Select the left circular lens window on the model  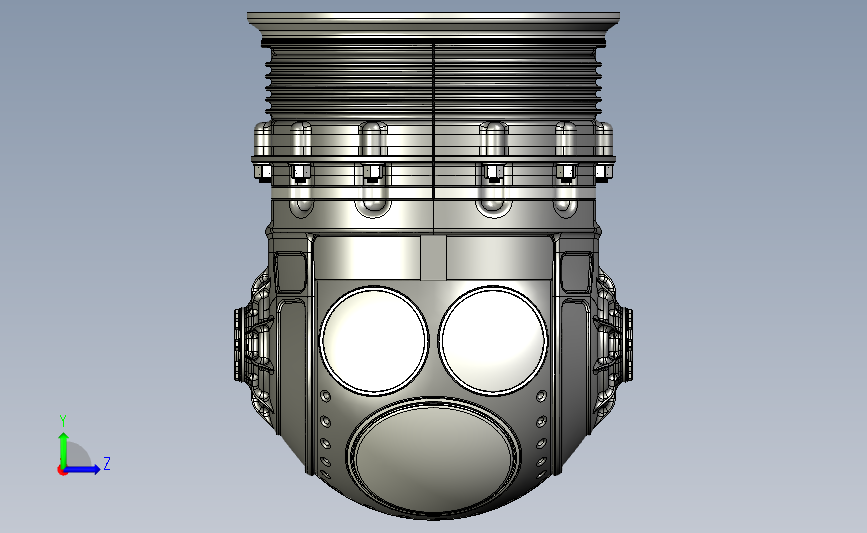(374, 340)
